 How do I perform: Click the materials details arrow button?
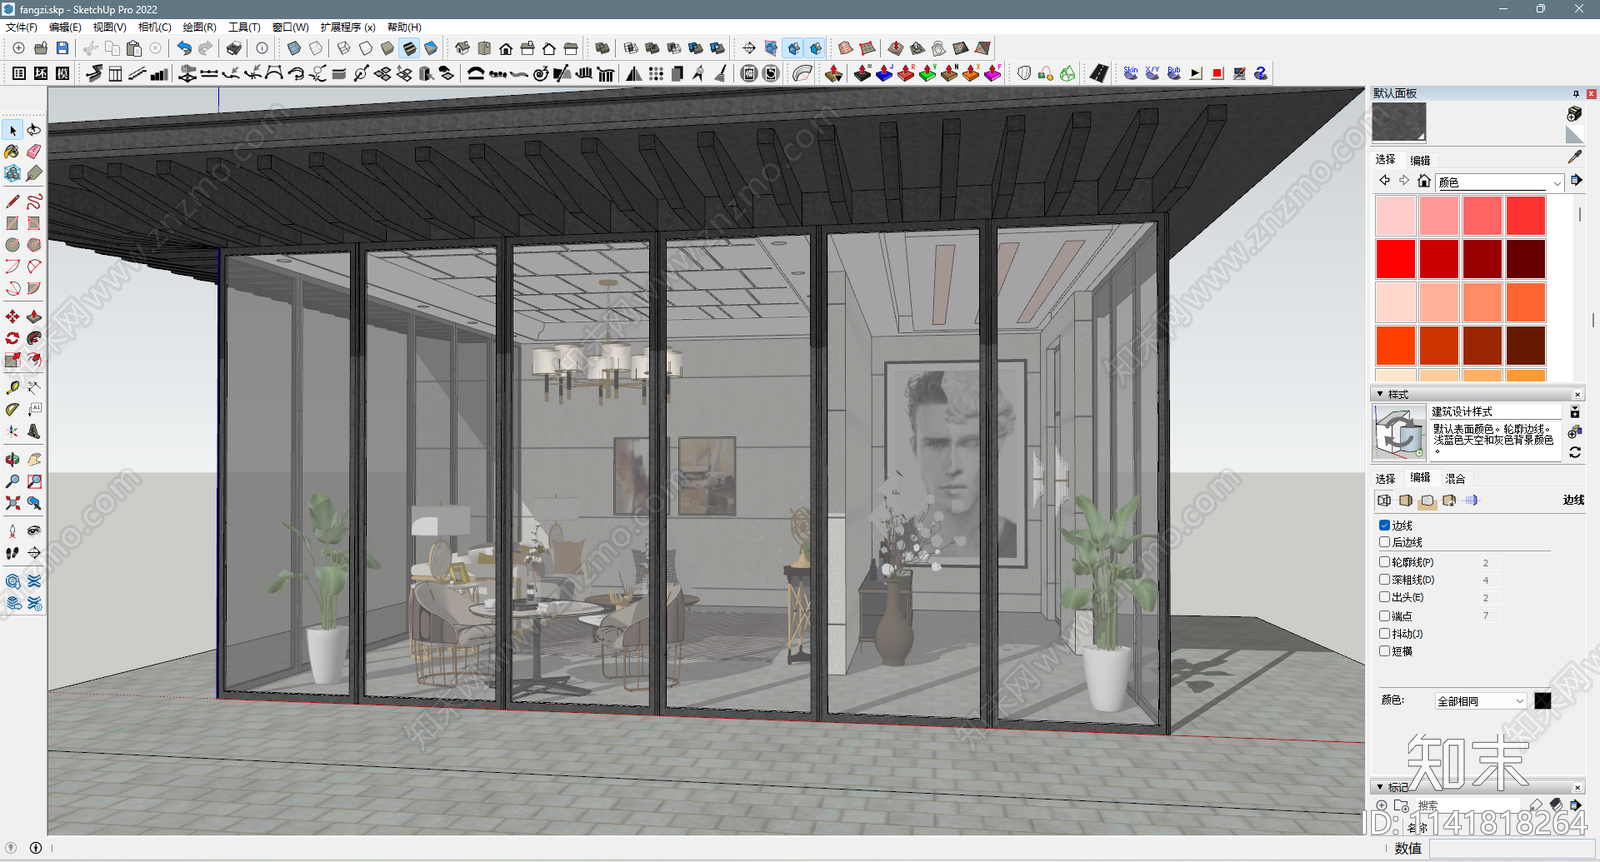1576,181
